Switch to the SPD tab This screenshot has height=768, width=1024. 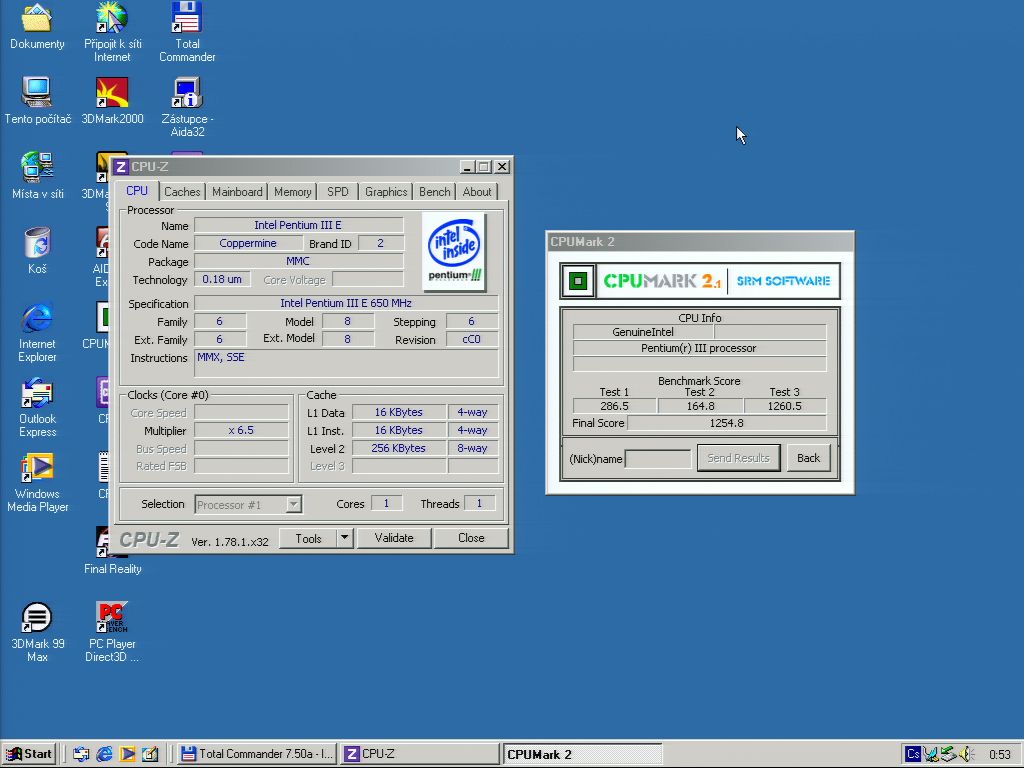coord(338,192)
